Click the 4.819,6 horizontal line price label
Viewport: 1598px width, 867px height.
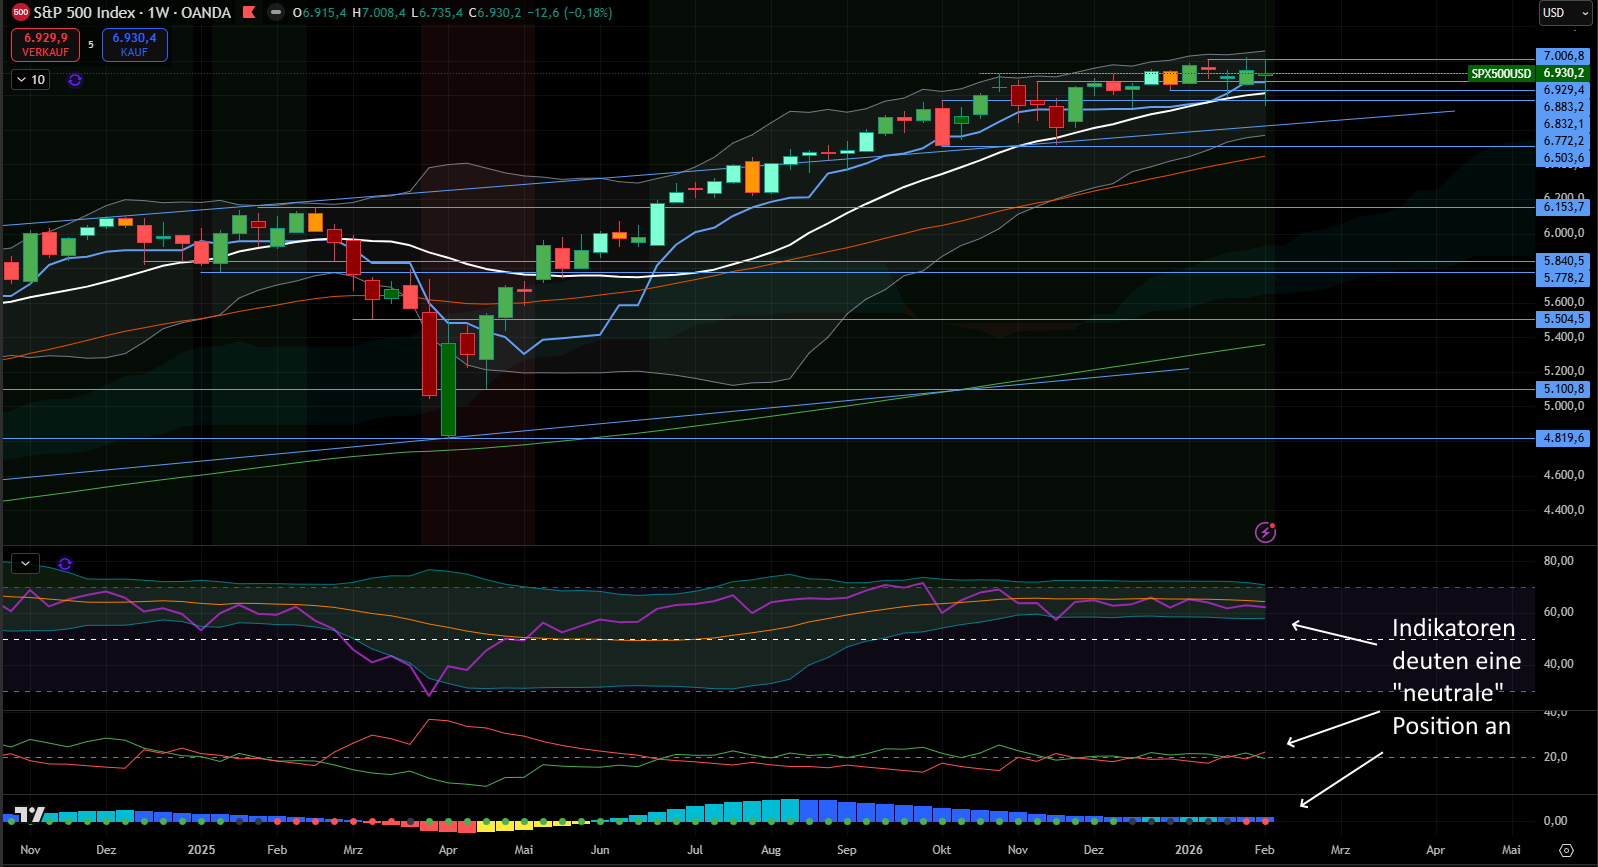(1563, 438)
